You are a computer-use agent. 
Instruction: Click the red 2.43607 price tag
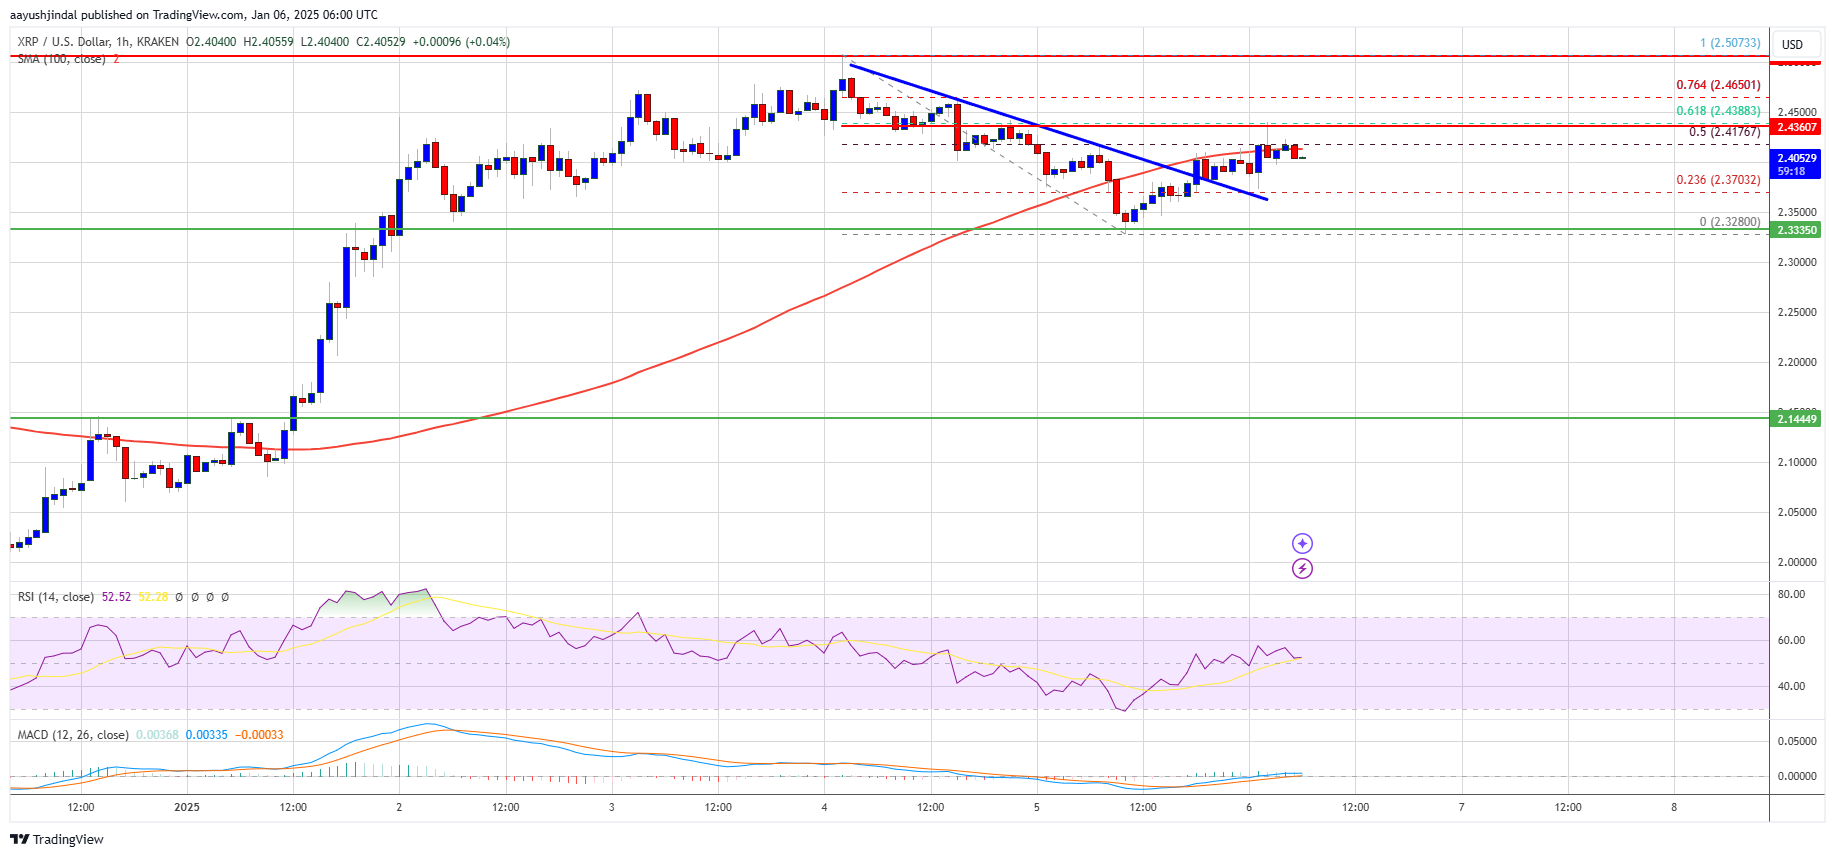(x=1796, y=127)
